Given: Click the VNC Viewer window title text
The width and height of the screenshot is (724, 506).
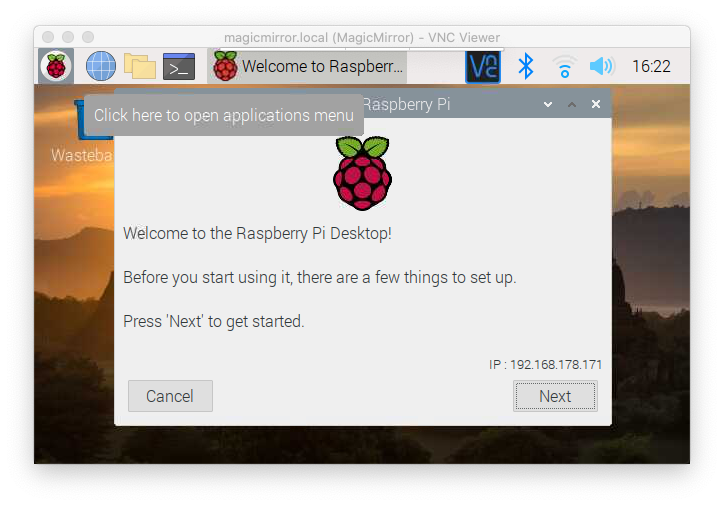Looking at the screenshot, I should pyautogui.click(x=362, y=37).
